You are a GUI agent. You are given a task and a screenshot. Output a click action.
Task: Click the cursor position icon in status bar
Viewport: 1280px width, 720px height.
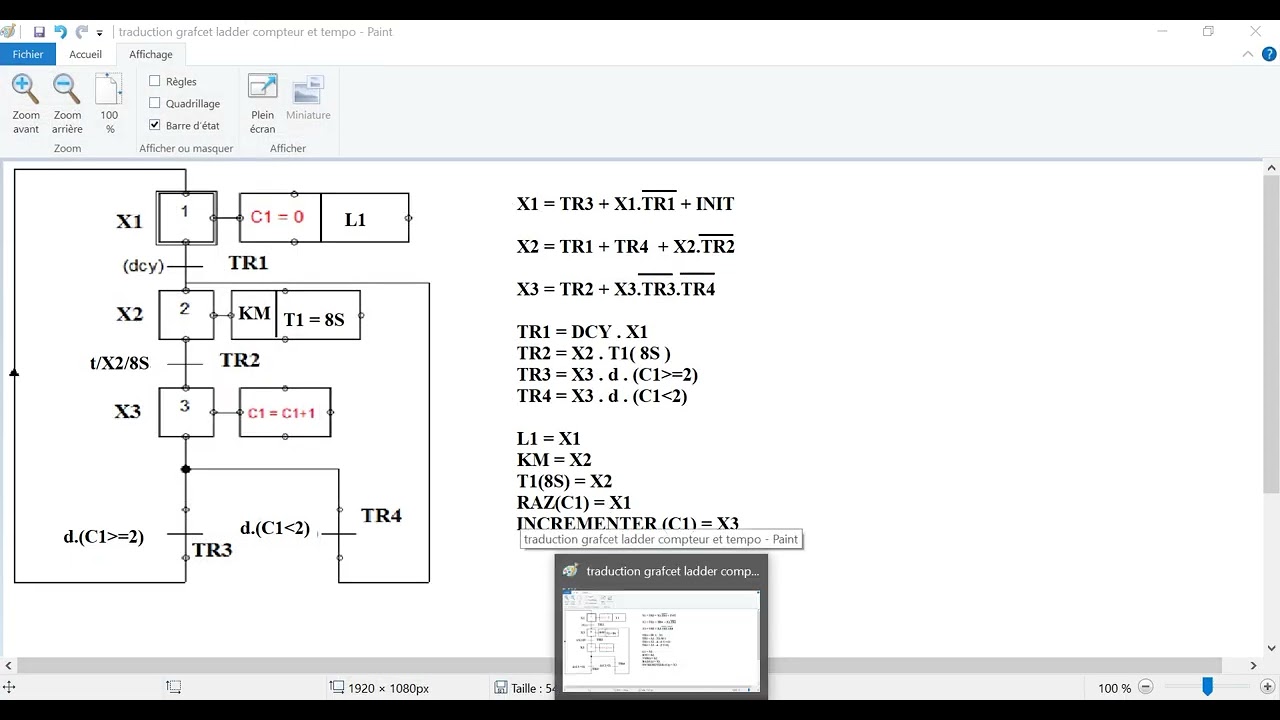[9, 687]
